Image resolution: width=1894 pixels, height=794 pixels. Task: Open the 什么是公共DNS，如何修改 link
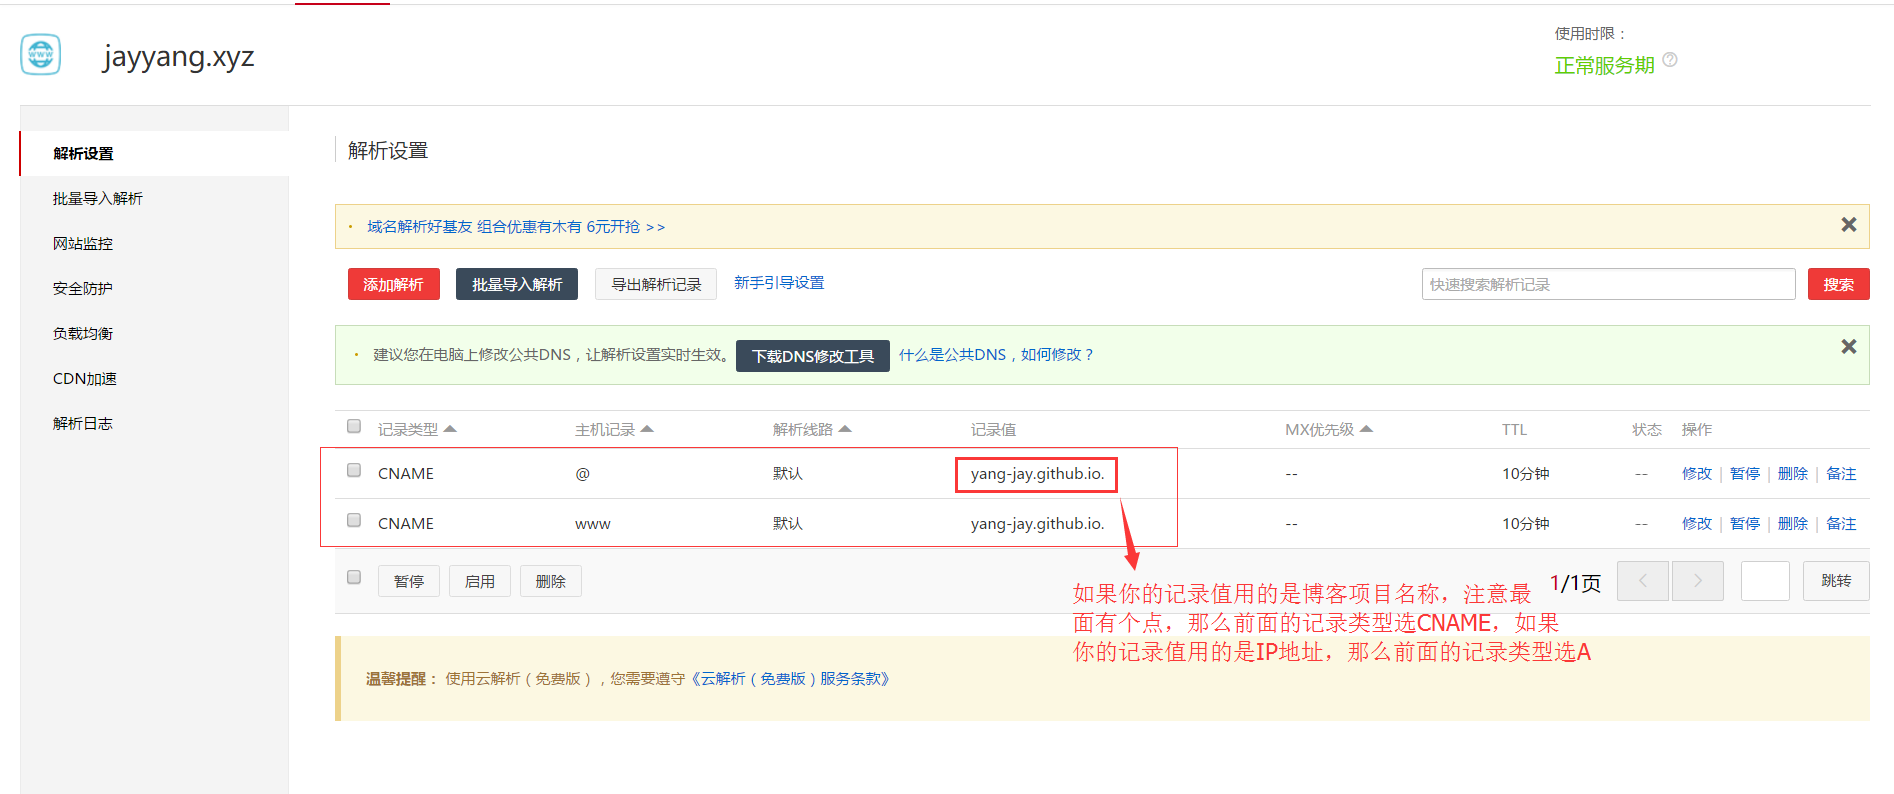click(x=996, y=355)
